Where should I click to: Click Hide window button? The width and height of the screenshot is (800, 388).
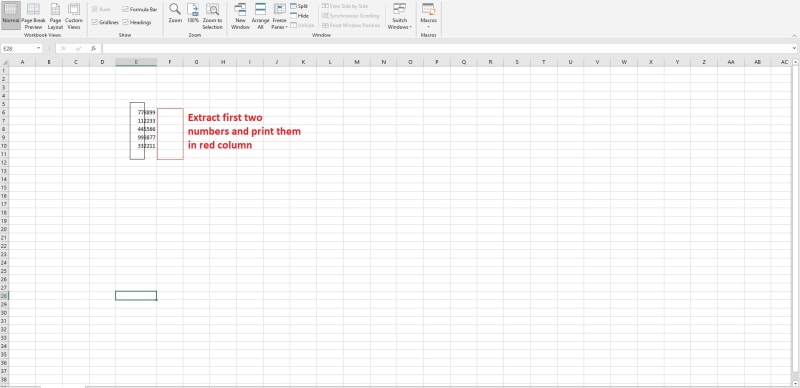click(299, 15)
